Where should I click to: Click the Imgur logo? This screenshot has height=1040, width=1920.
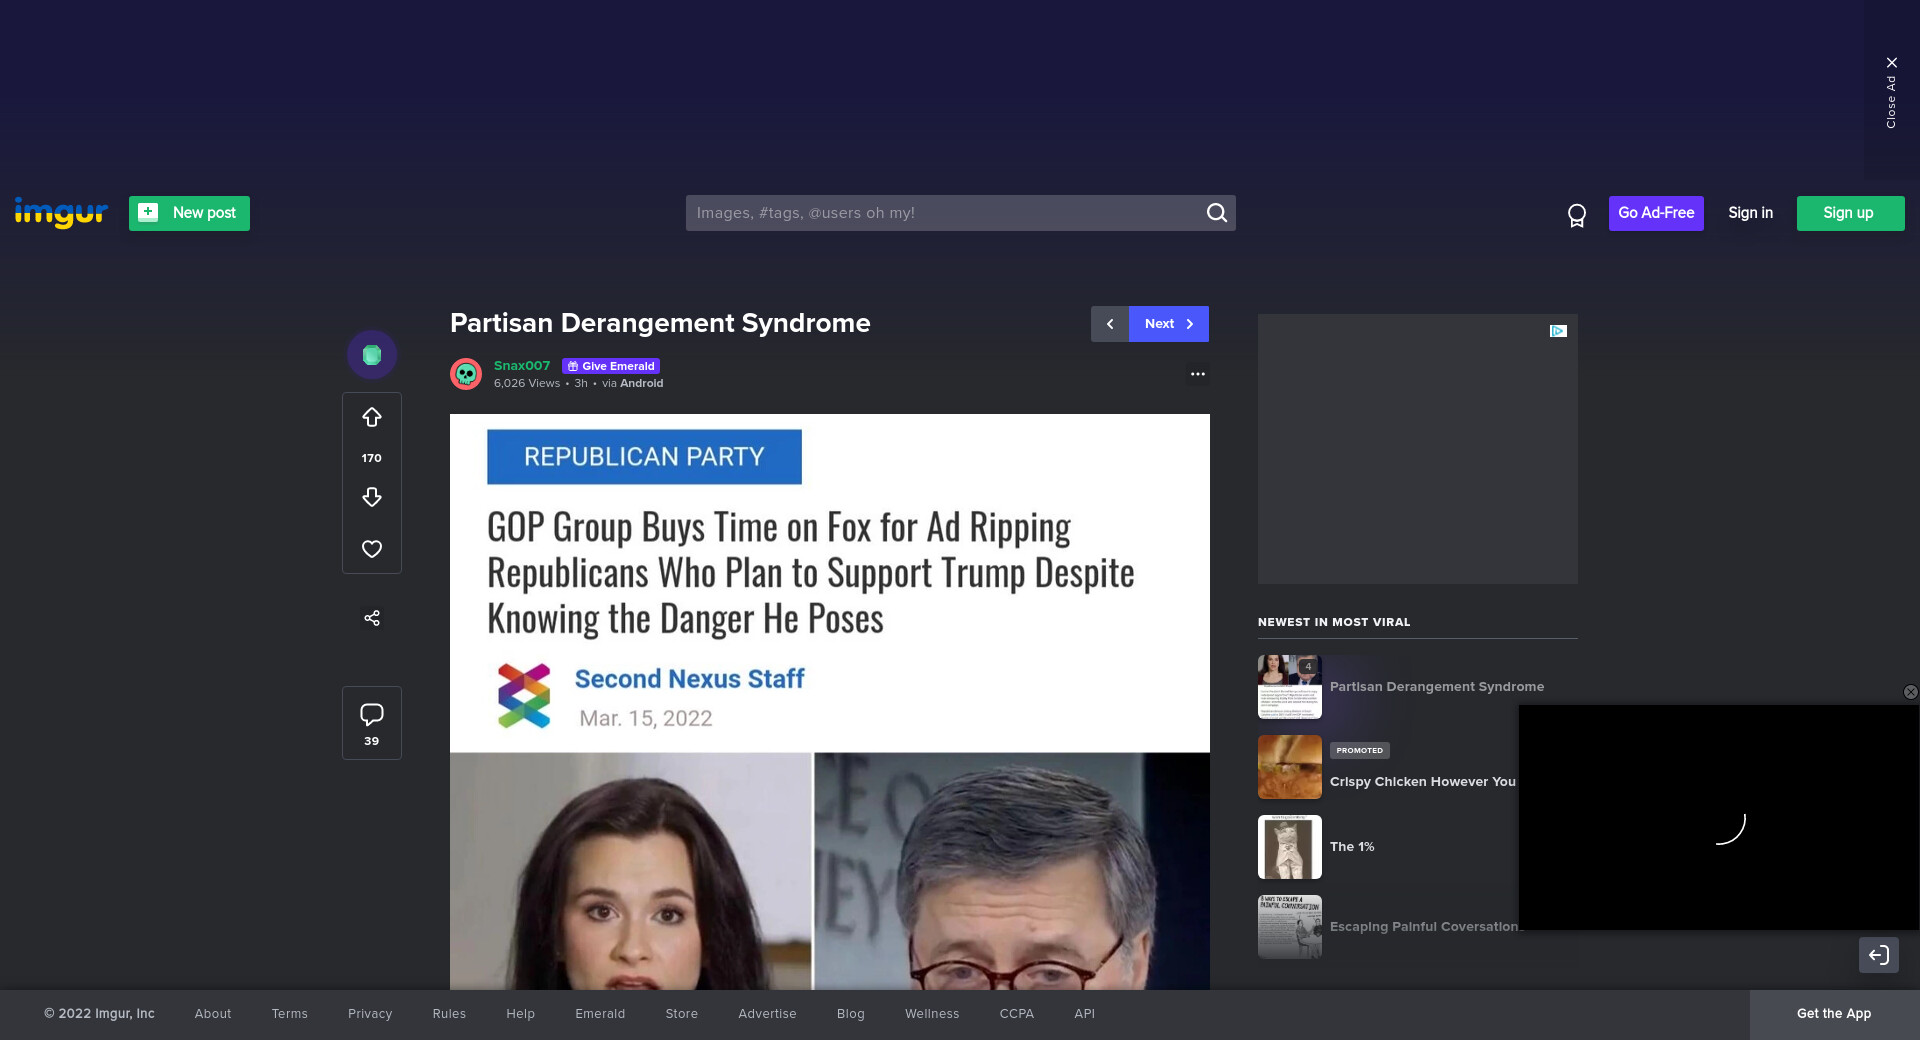coord(61,213)
